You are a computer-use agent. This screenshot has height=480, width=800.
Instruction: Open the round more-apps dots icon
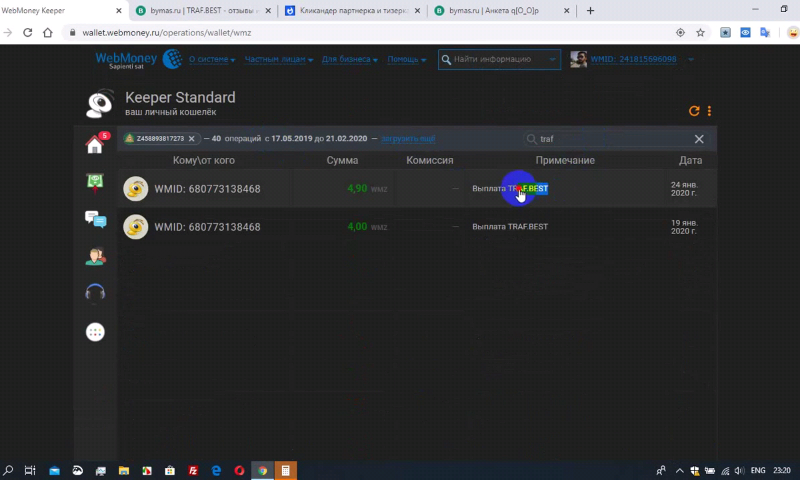(95, 333)
